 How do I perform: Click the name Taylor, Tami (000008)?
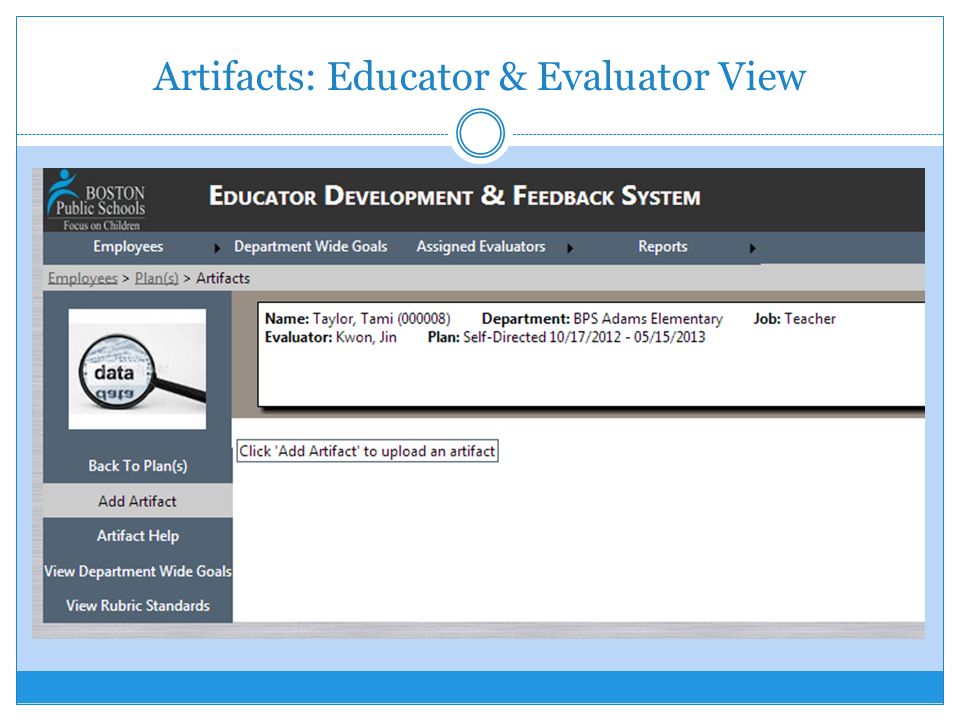tap(381, 319)
